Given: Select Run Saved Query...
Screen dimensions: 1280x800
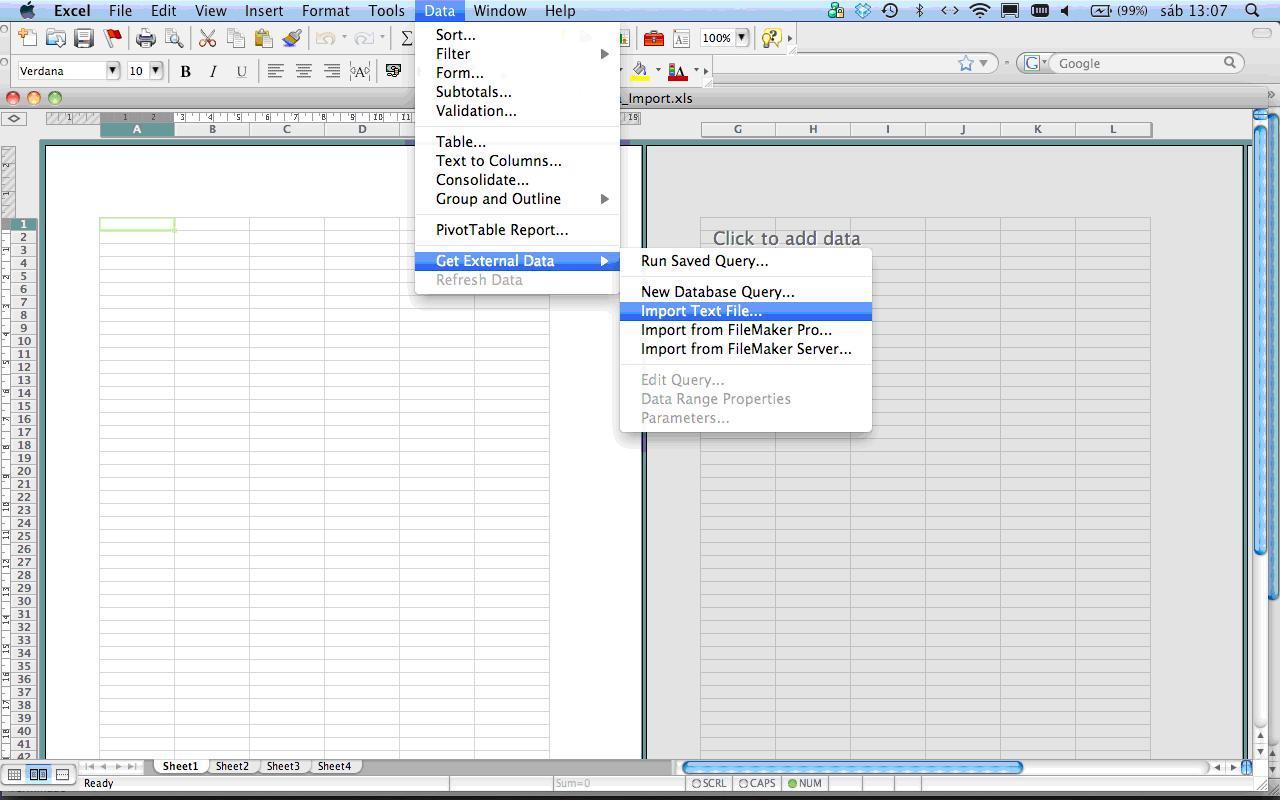Looking at the screenshot, I should 746,261.
